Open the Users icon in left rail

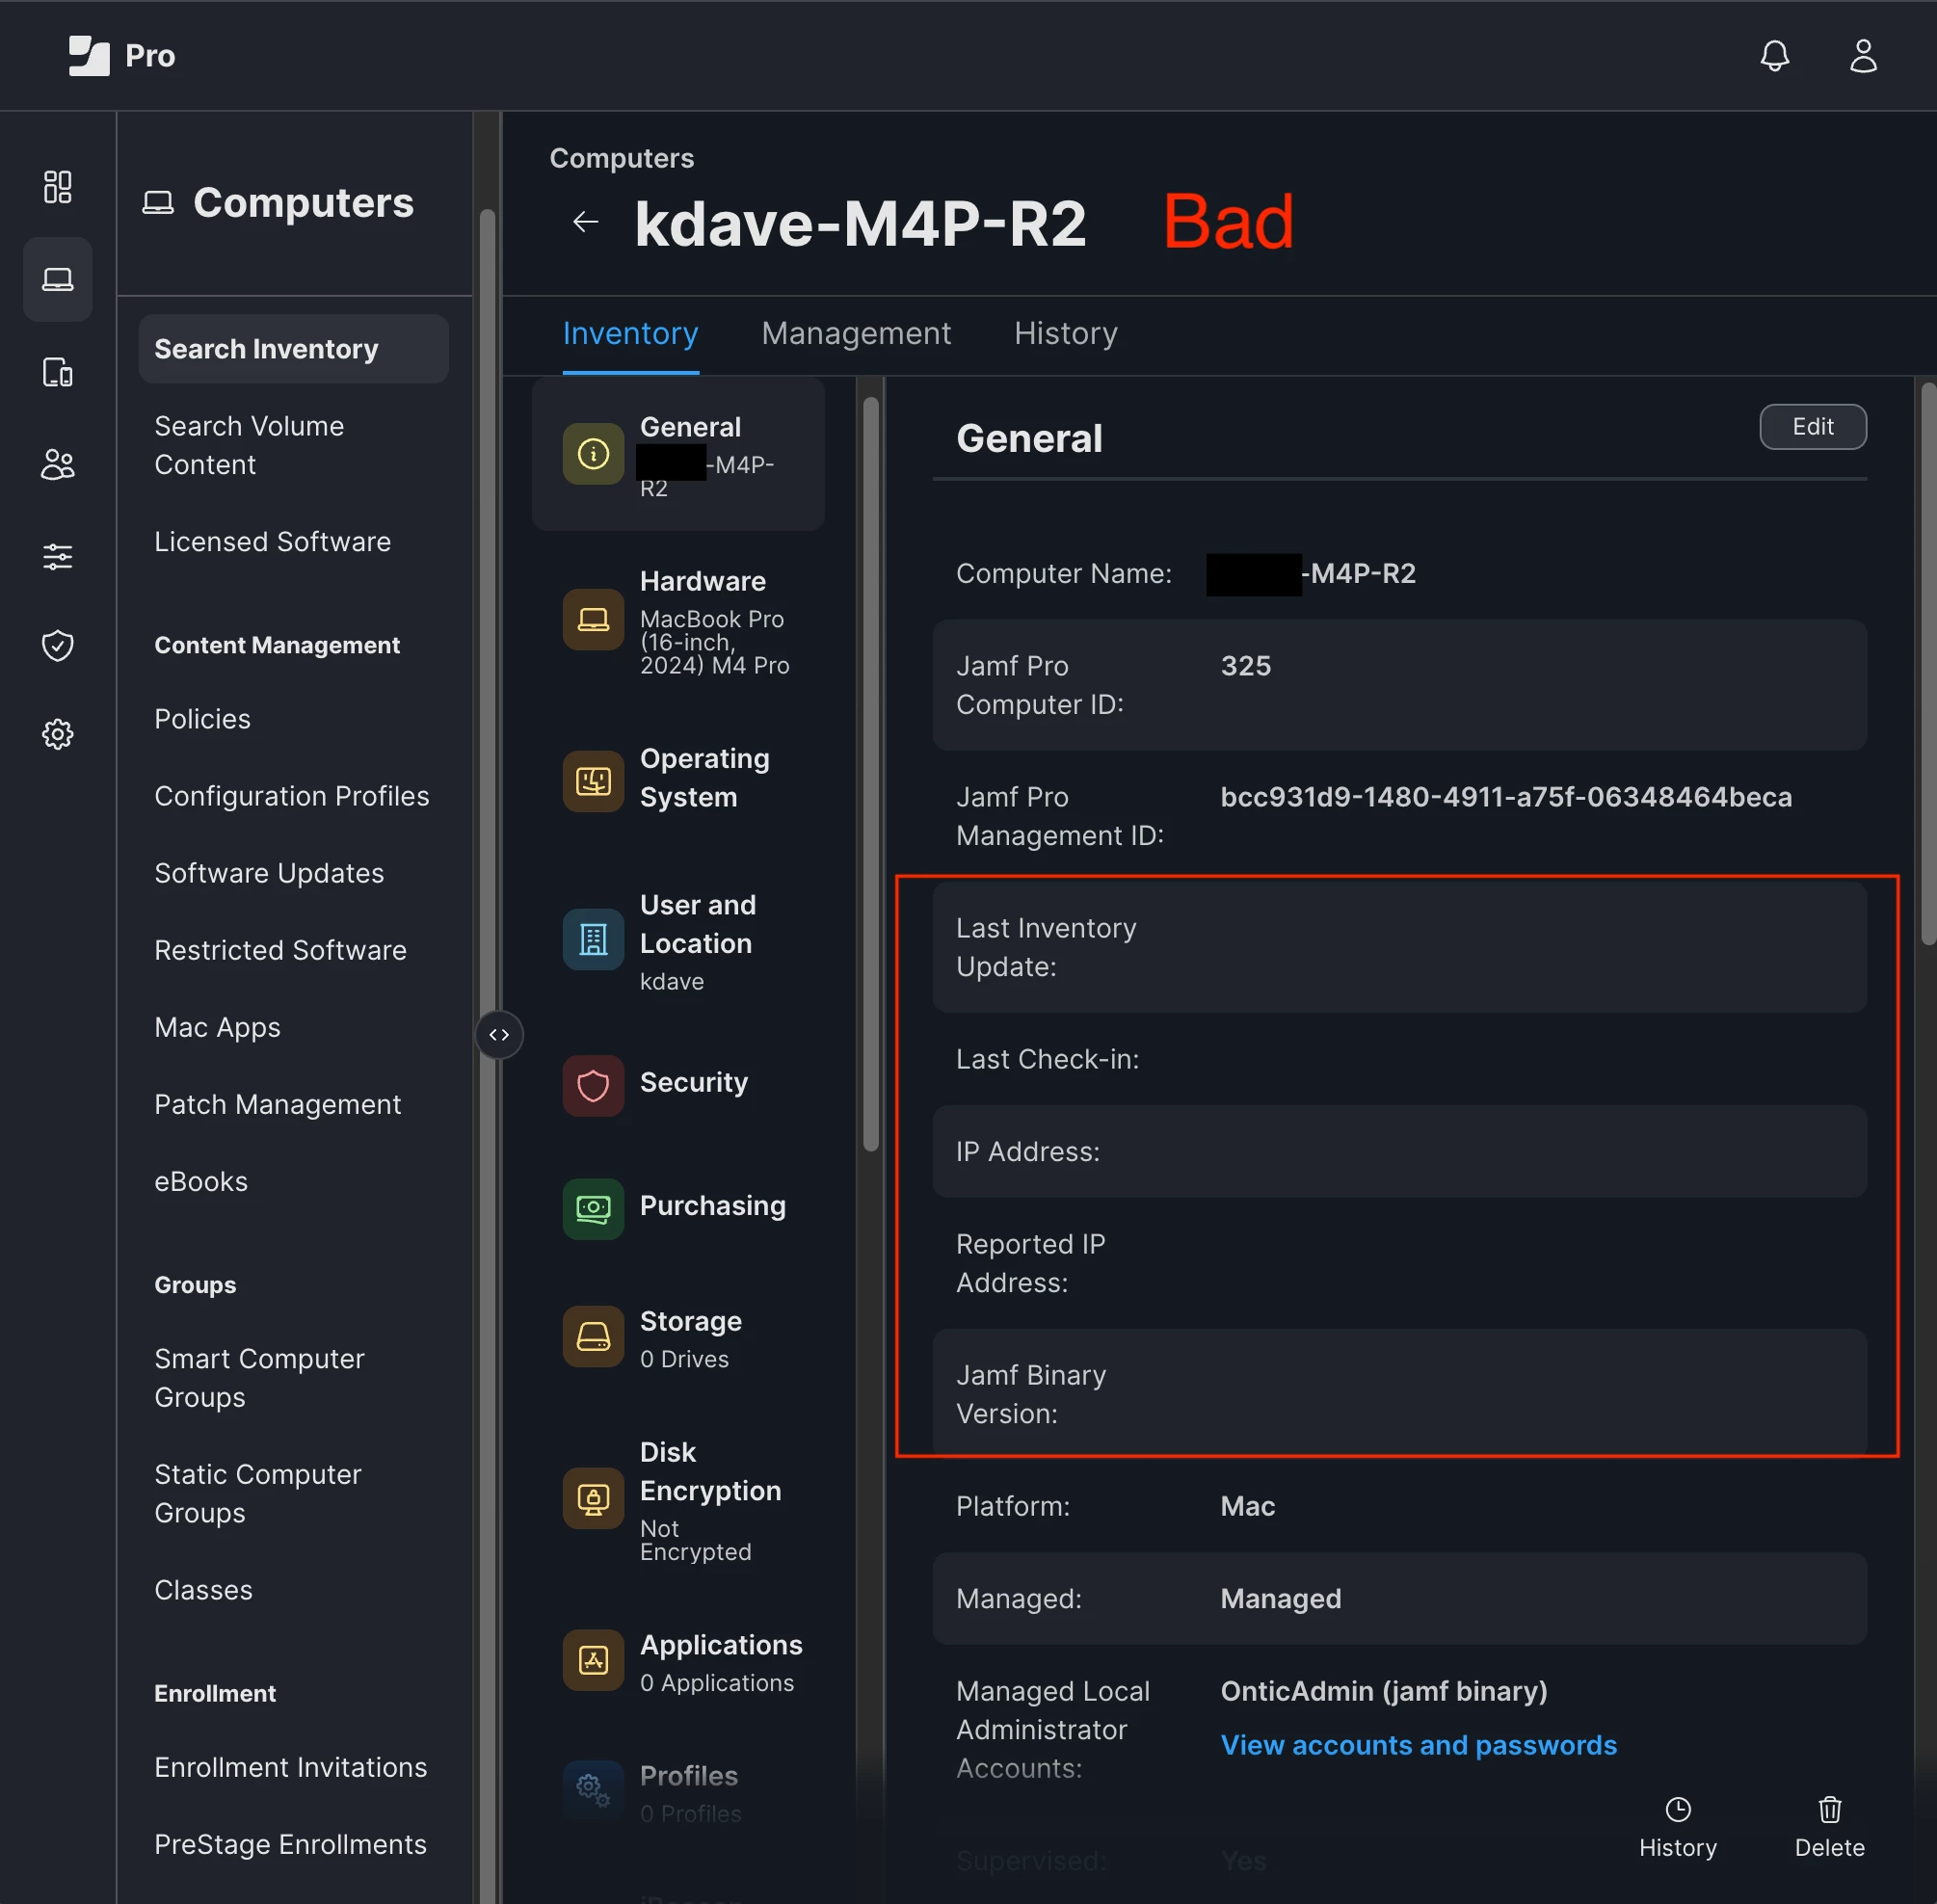click(x=58, y=464)
